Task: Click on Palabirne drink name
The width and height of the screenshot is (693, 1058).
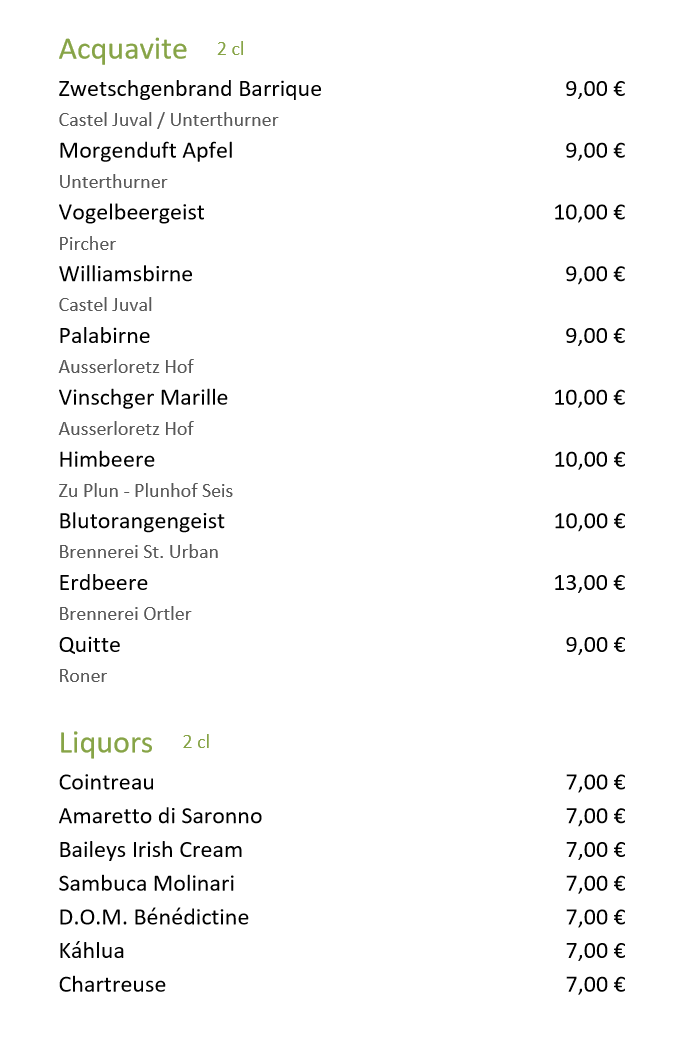Action: (x=104, y=336)
